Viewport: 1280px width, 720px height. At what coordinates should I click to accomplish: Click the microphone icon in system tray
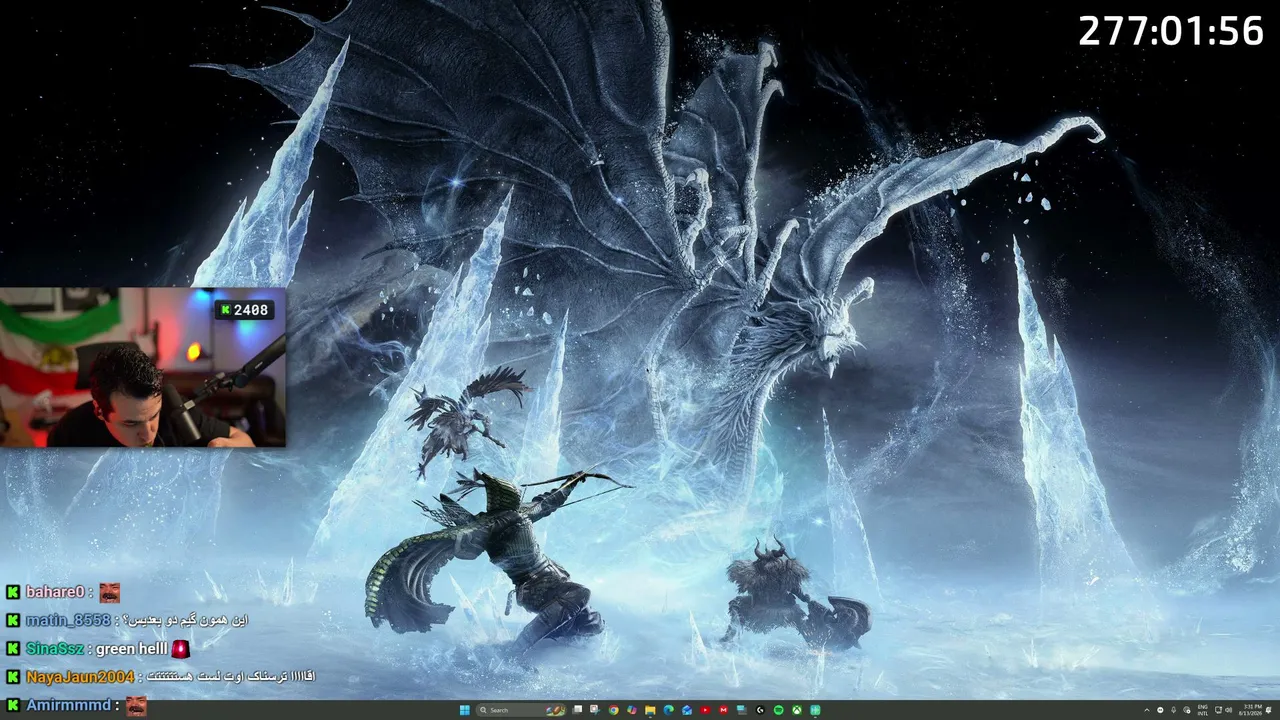pos(1173,710)
